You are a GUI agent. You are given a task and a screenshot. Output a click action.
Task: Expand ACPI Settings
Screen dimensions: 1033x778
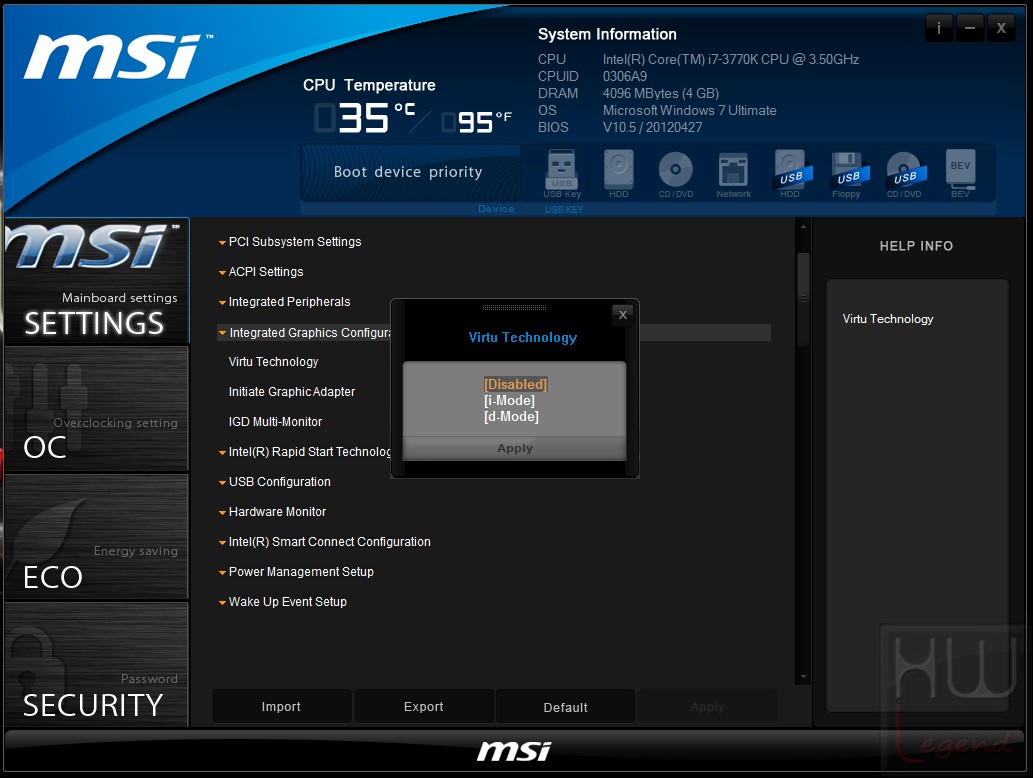(x=261, y=271)
